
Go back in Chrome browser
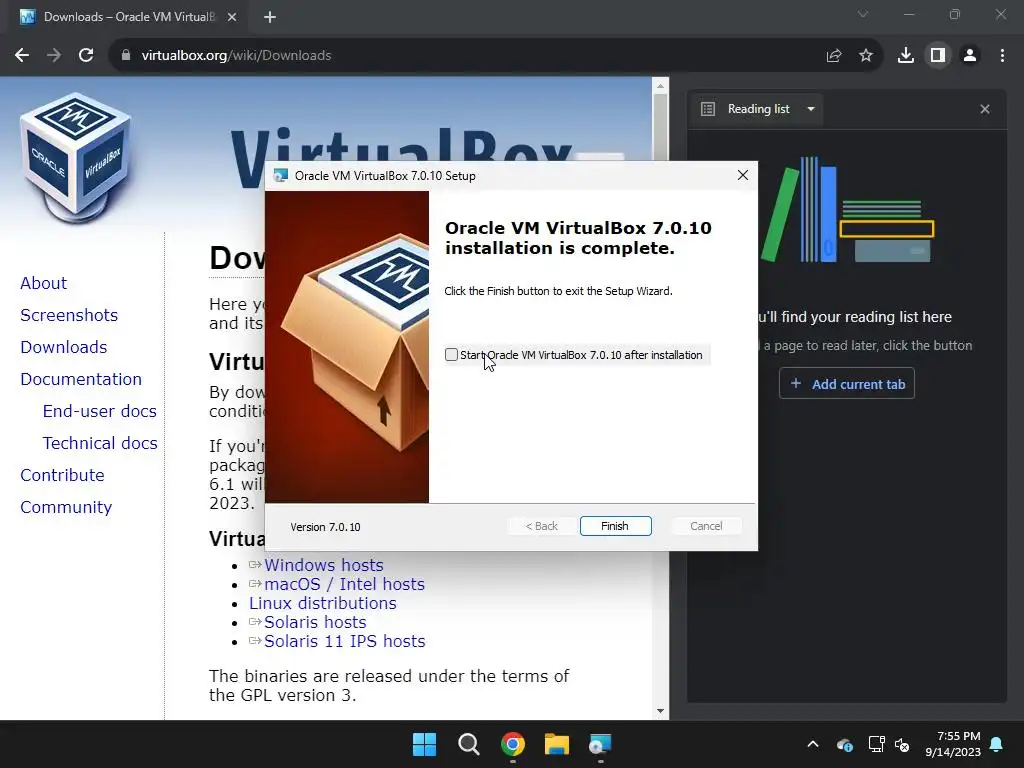pyautogui.click(x=22, y=56)
